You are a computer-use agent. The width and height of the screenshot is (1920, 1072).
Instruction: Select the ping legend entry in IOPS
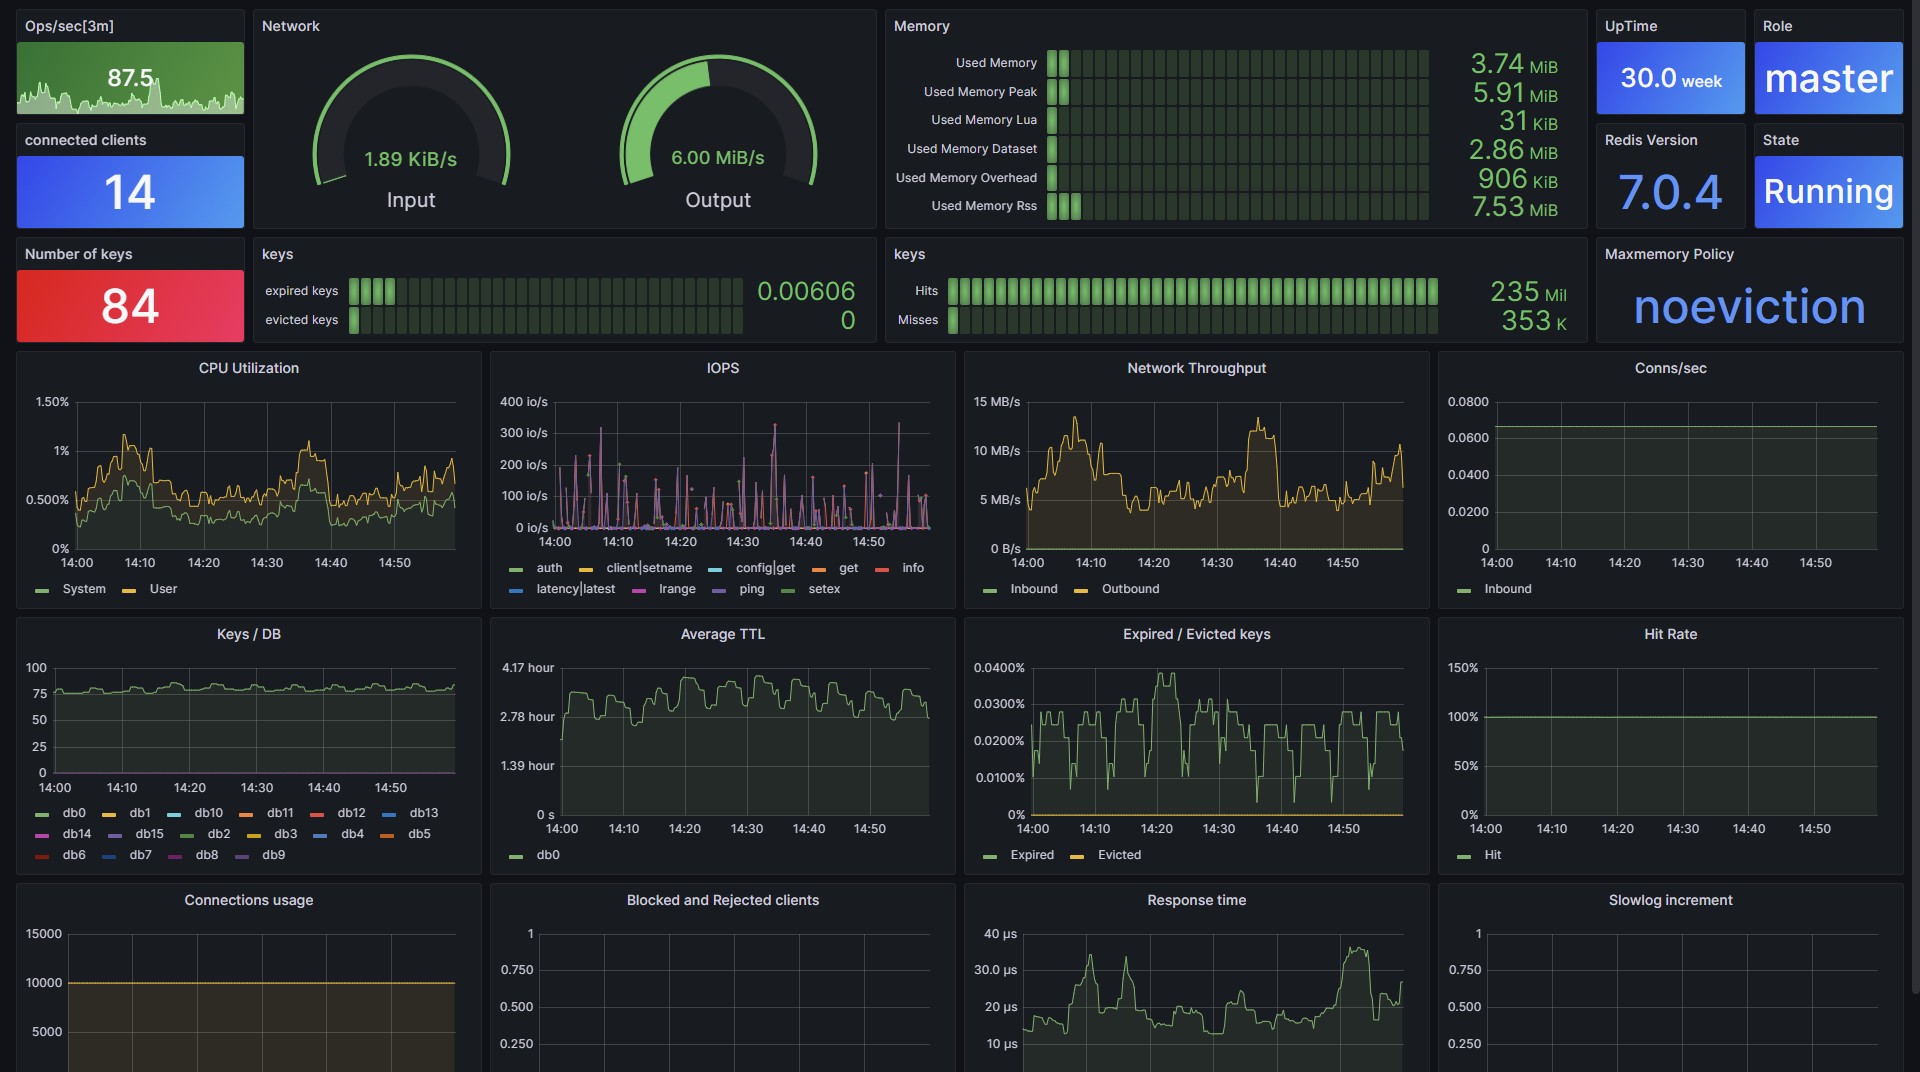(x=752, y=589)
